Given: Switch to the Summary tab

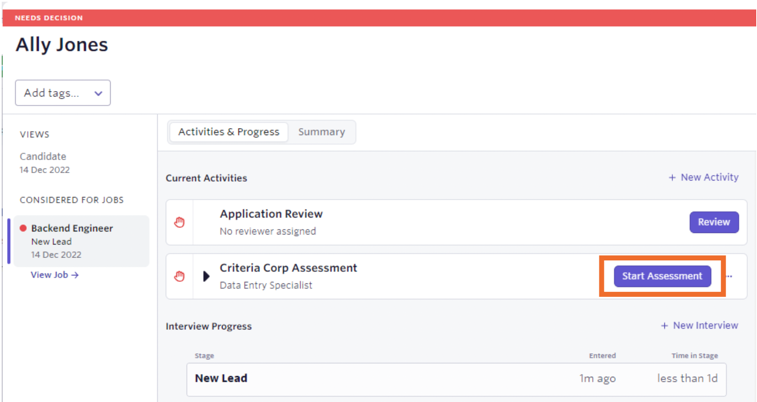Looking at the screenshot, I should pyautogui.click(x=322, y=132).
